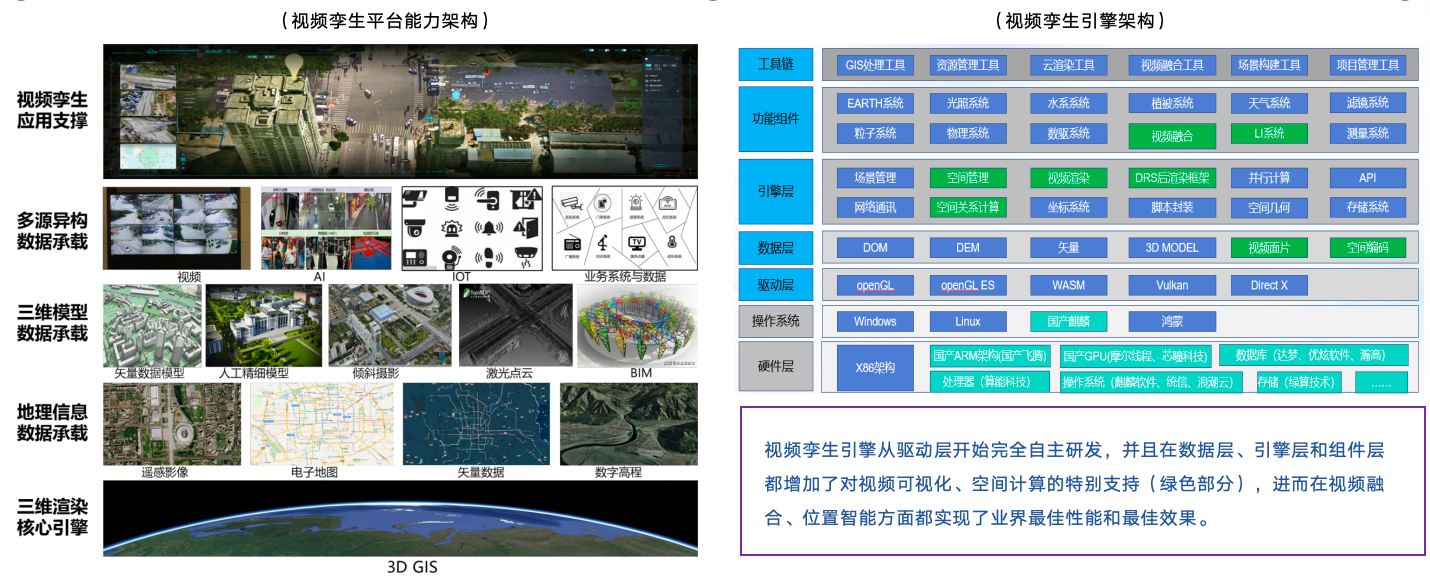1430x586 pixels.
Task: Select the 3D MODEL data box
Action: click(x=1172, y=247)
